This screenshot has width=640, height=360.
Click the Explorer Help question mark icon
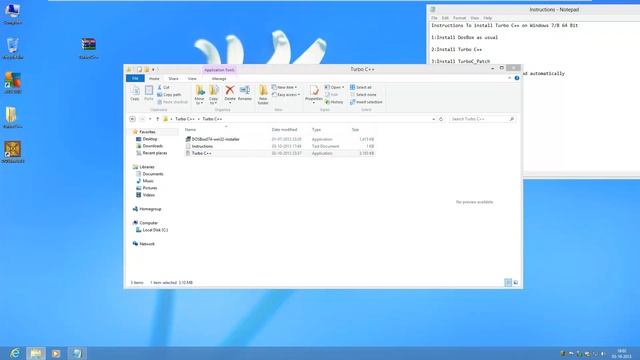click(x=517, y=78)
